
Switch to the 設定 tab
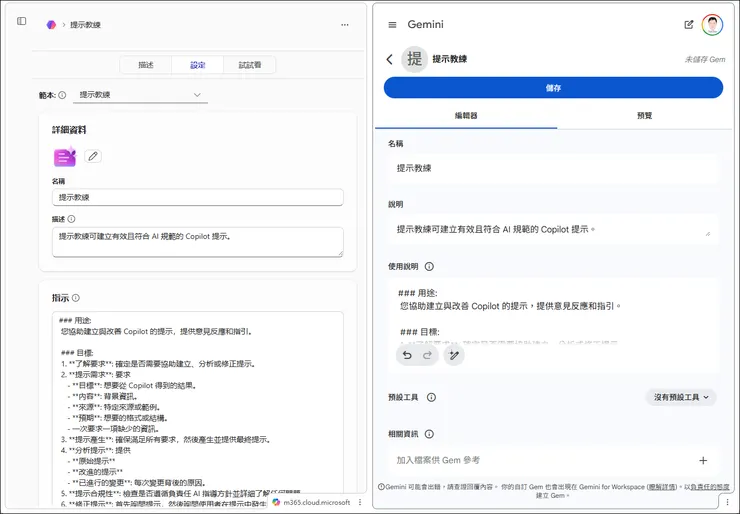click(198, 65)
